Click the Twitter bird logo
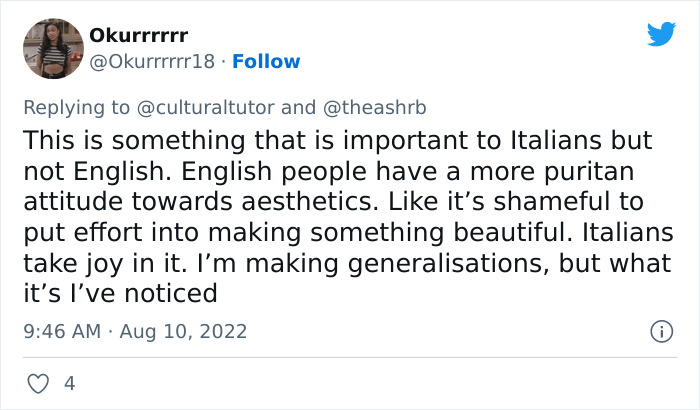Screen dimensions: 700x410 point(661,34)
